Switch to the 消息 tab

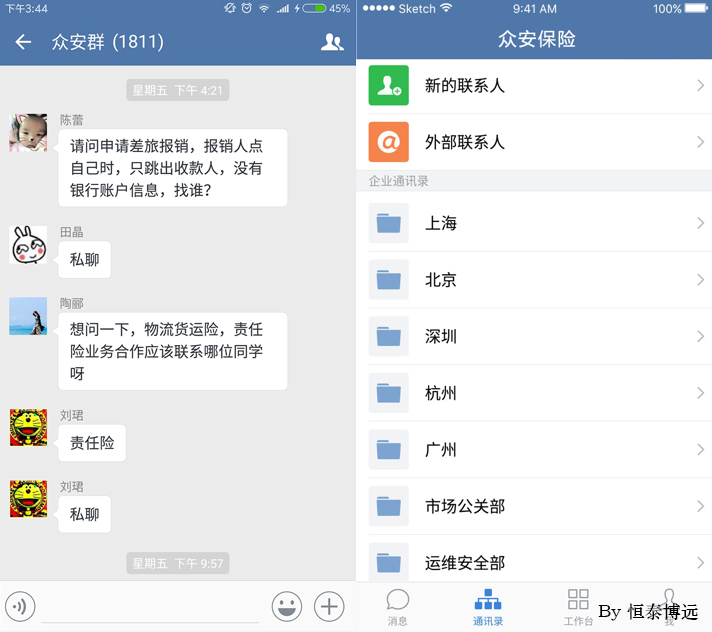coord(398,607)
